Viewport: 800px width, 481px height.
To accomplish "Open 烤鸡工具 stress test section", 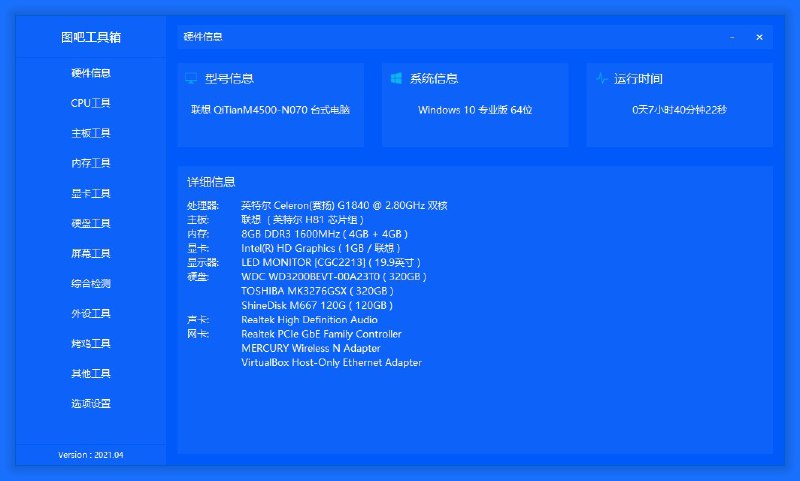I will (x=91, y=343).
